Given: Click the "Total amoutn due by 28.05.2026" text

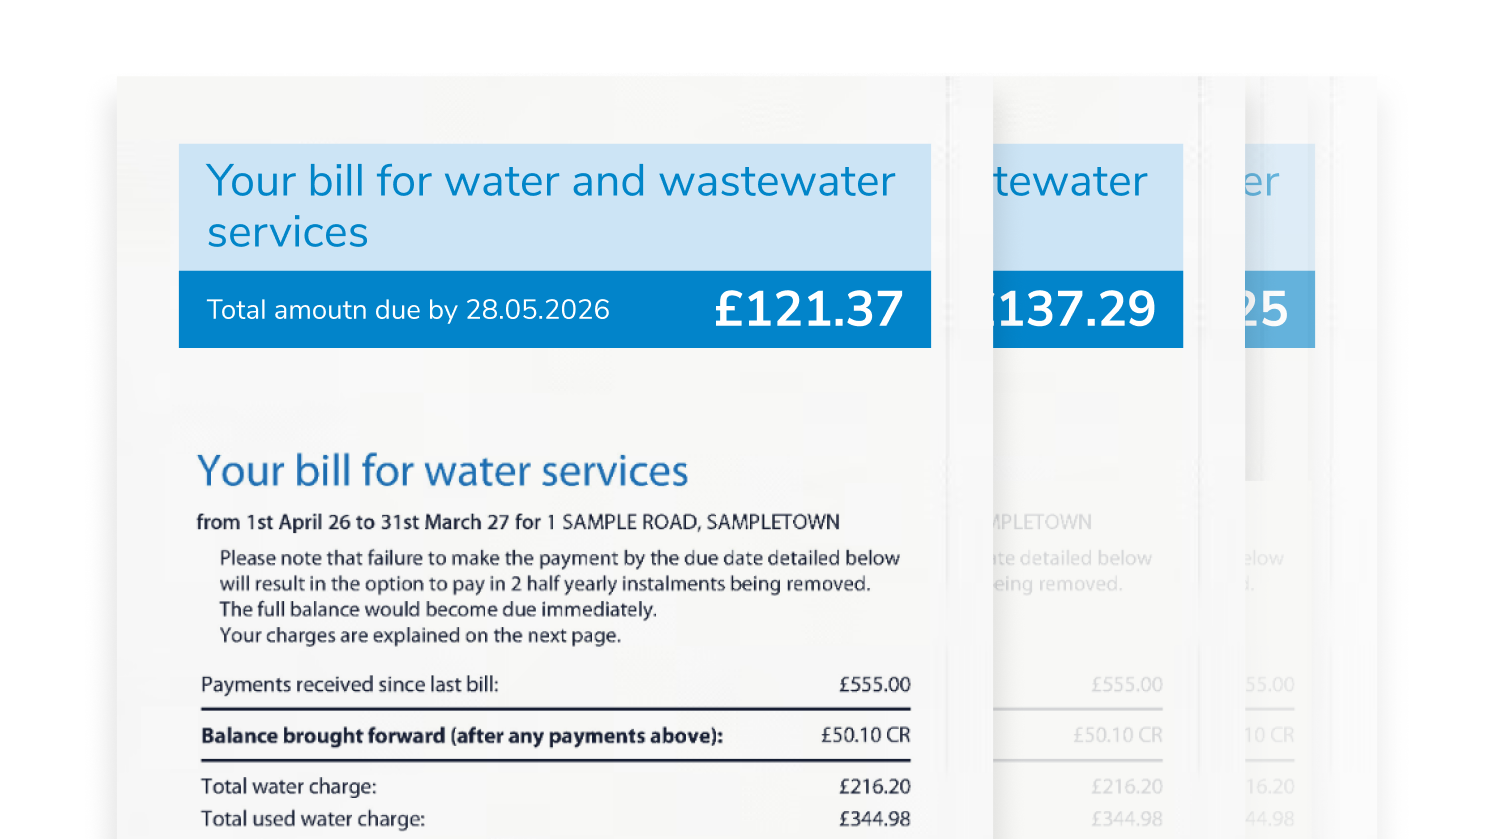Looking at the screenshot, I should pos(408,310).
